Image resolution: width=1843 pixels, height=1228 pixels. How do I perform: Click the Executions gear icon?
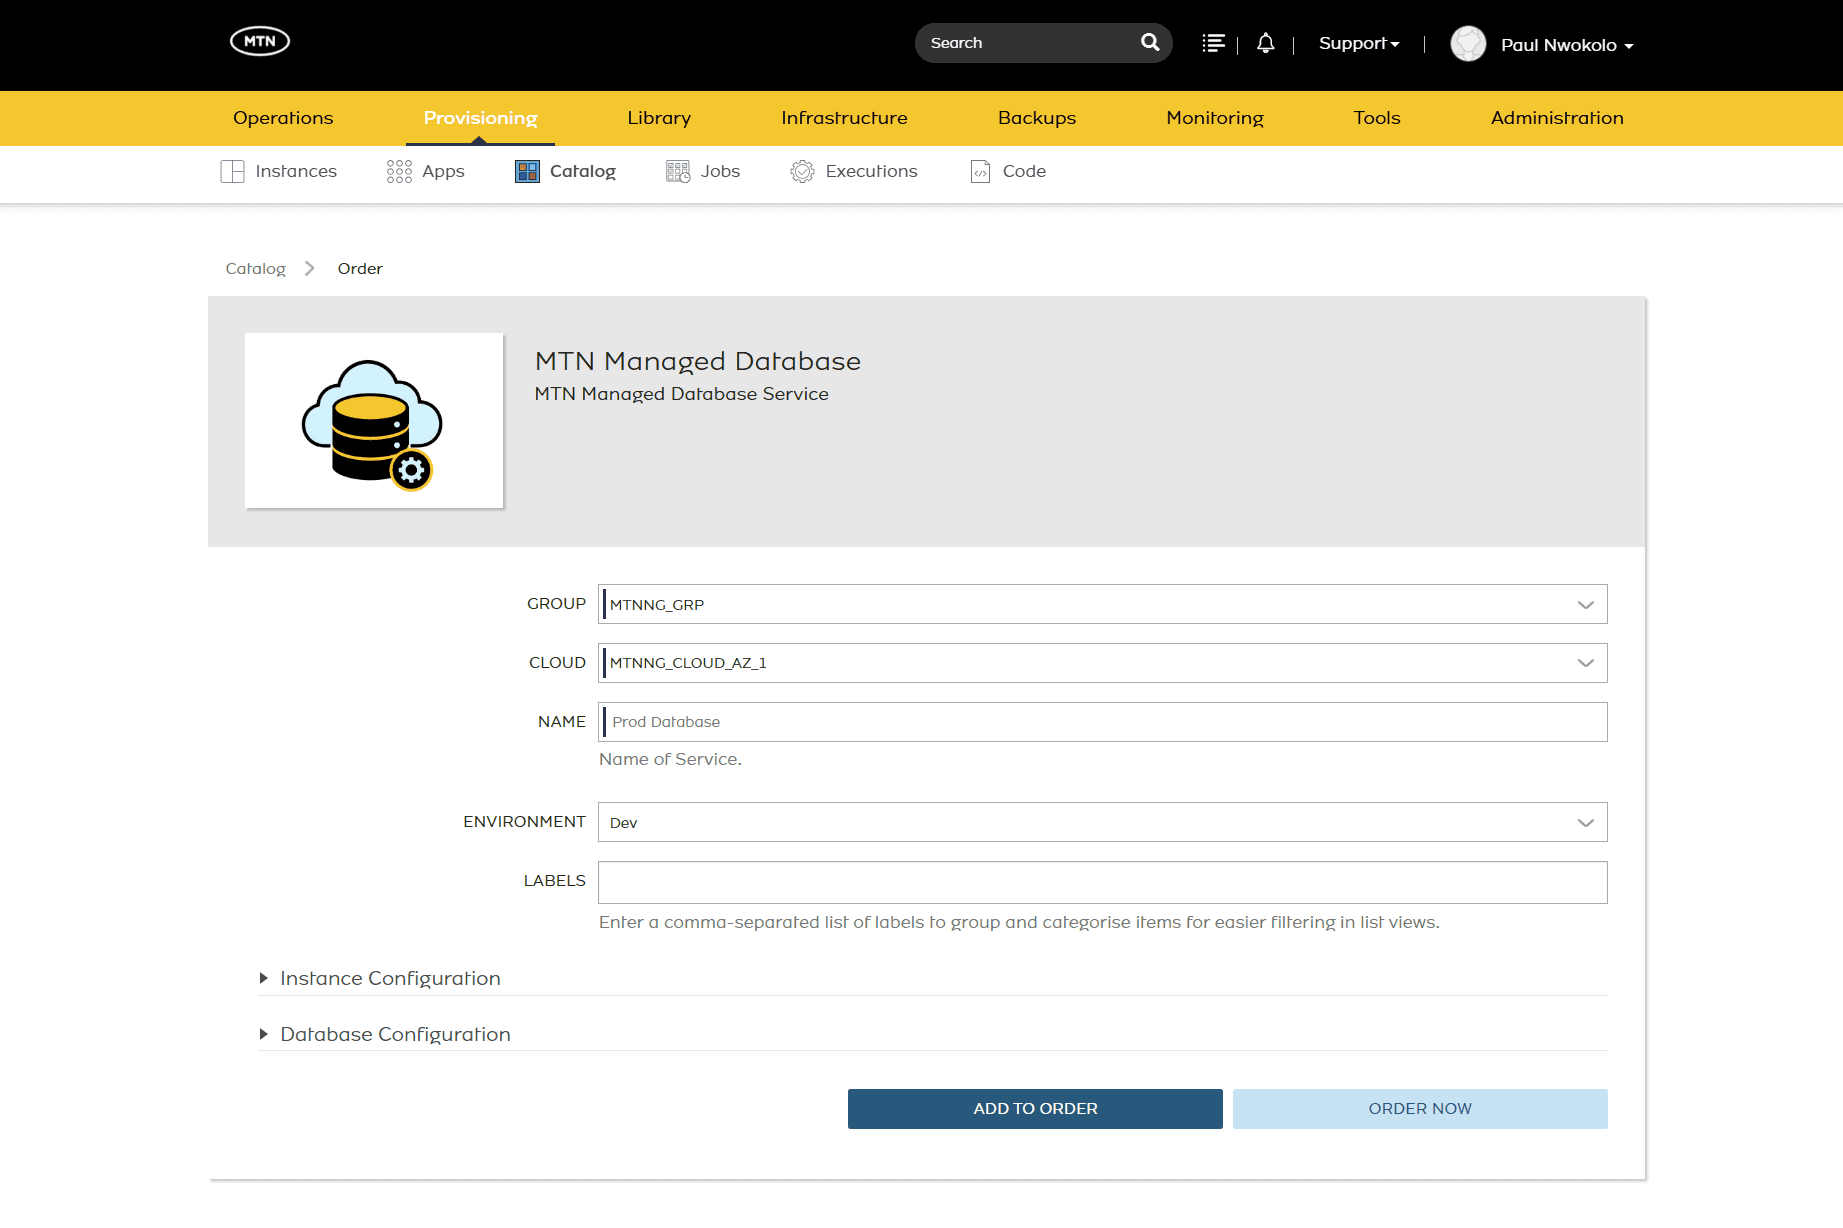802,171
